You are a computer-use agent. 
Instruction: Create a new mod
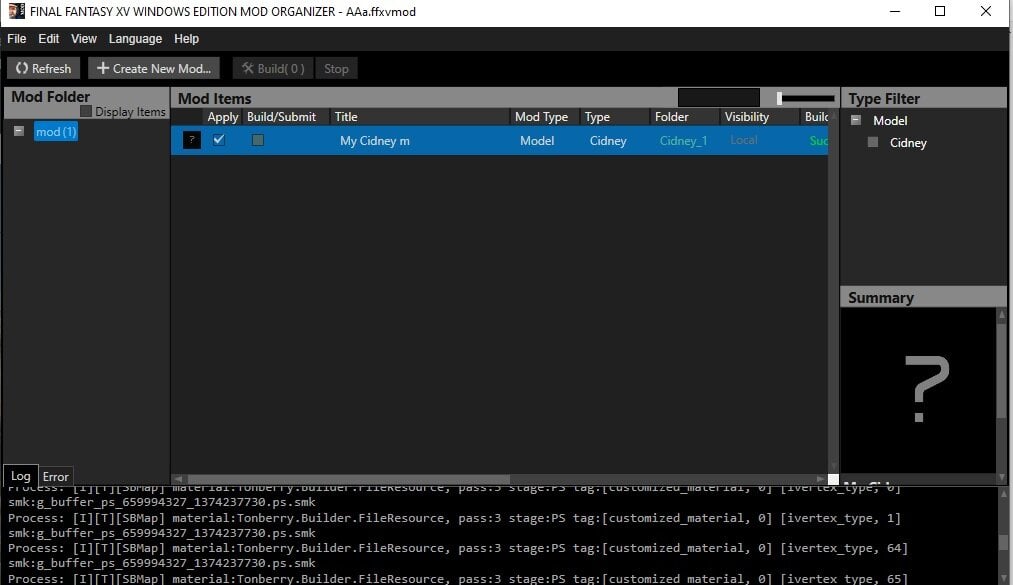154,68
